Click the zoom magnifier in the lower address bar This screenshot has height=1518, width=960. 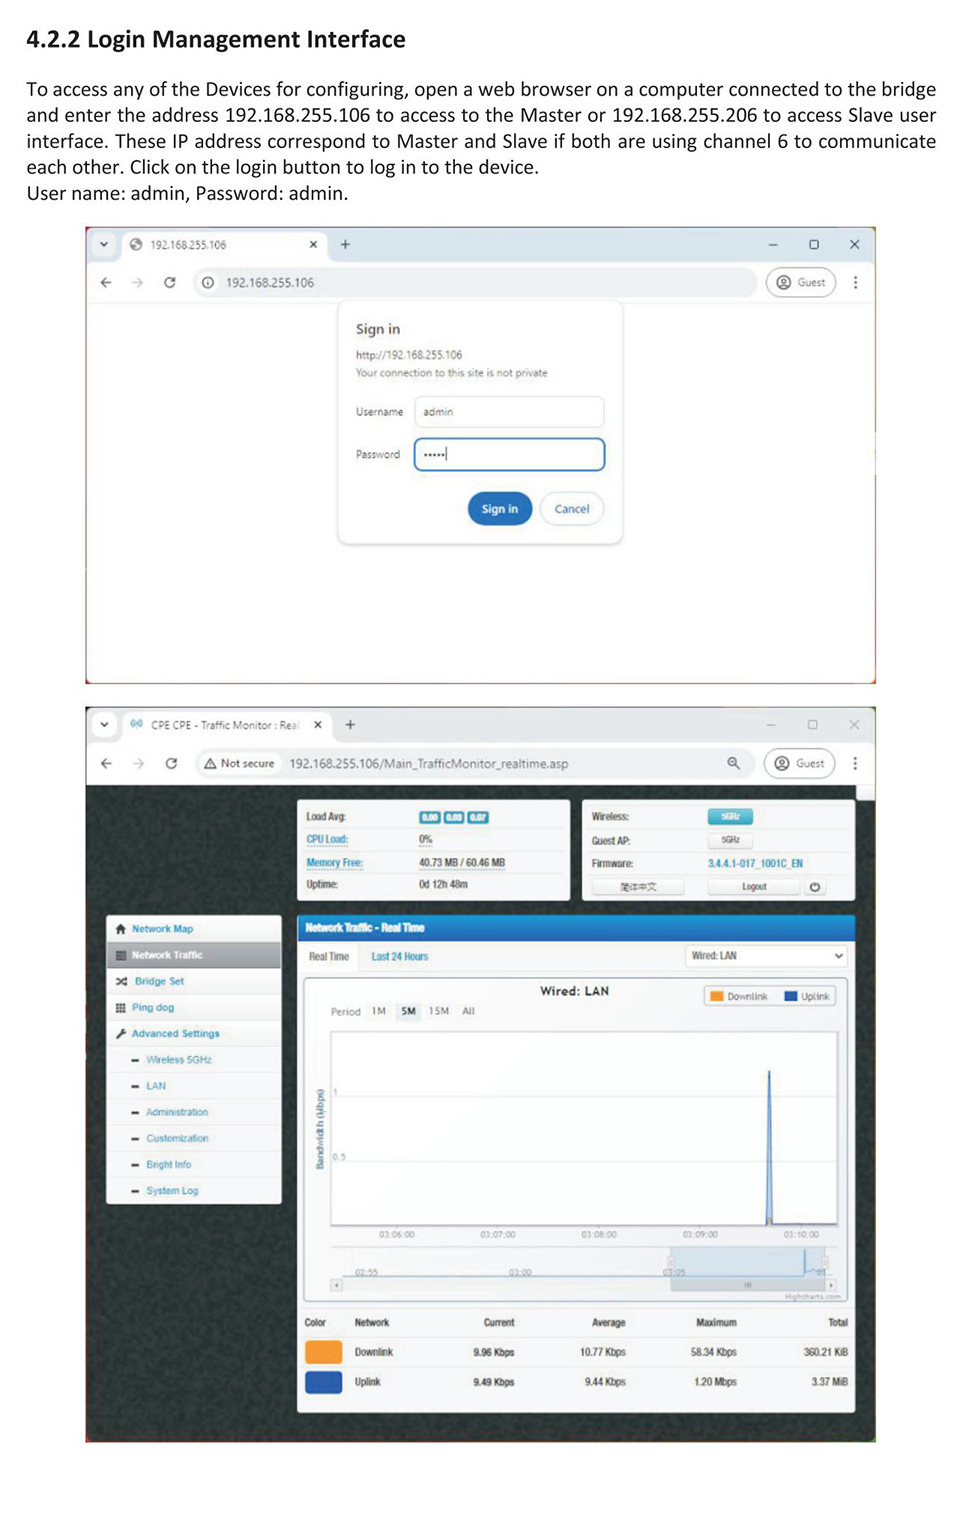(733, 763)
